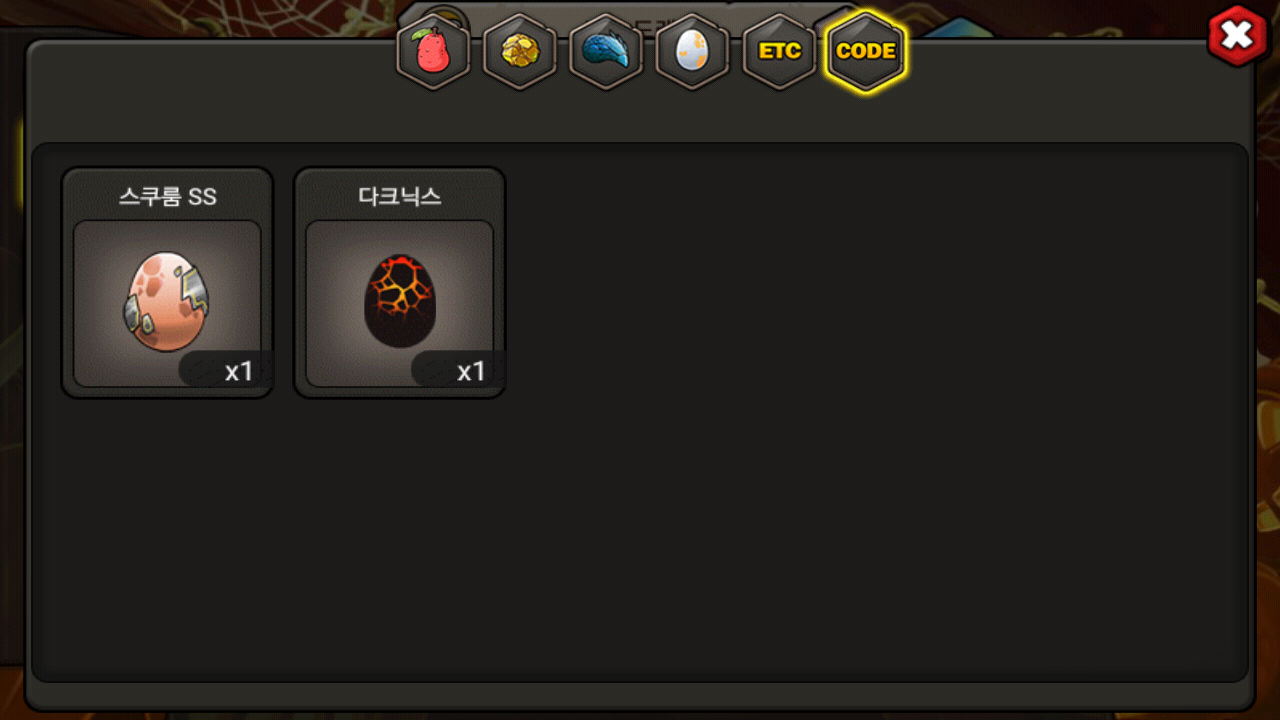
Task: Select the gold nugget category icon
Action: 520,52
